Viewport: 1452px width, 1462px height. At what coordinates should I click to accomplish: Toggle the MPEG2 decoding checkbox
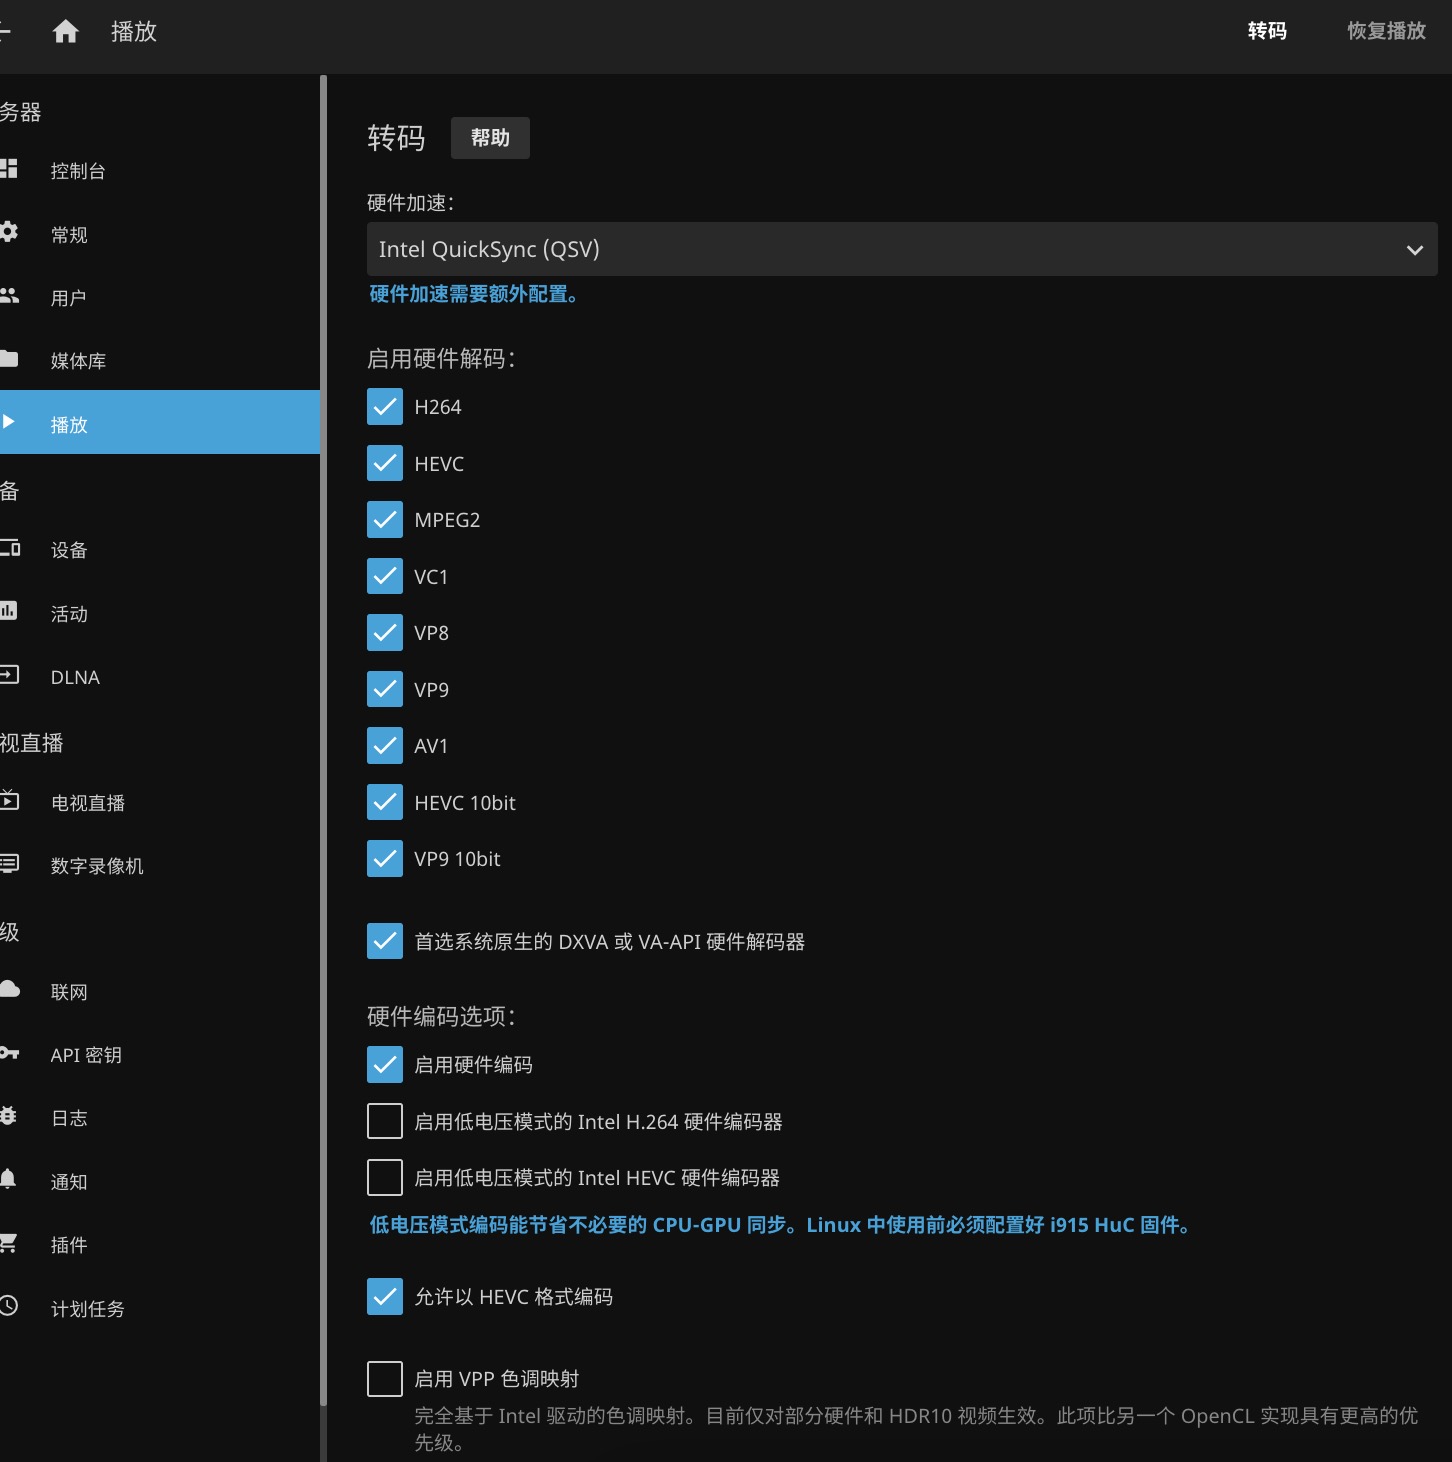pos(385,520)
